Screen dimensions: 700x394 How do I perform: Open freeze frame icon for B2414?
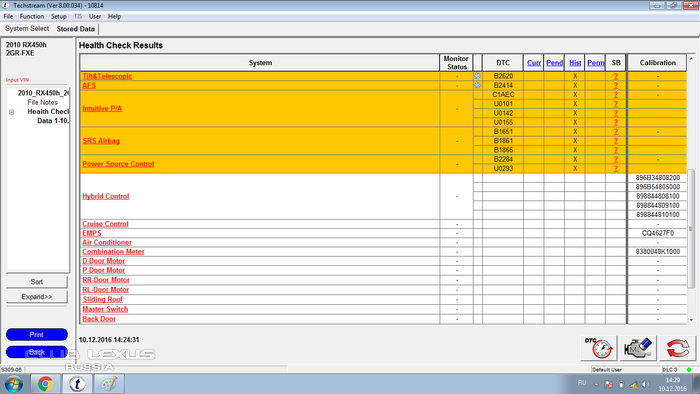477,85
